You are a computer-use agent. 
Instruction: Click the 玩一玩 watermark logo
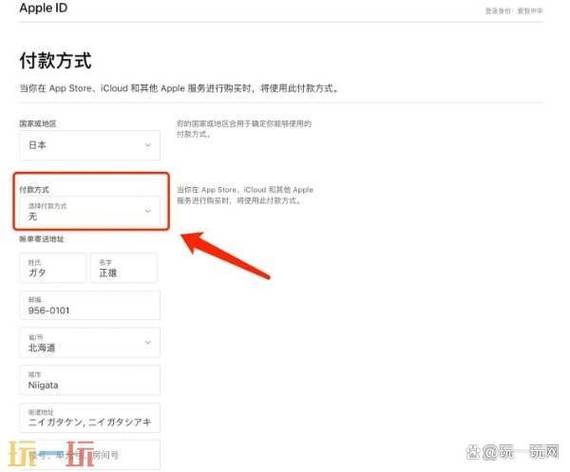pos(52,454)
